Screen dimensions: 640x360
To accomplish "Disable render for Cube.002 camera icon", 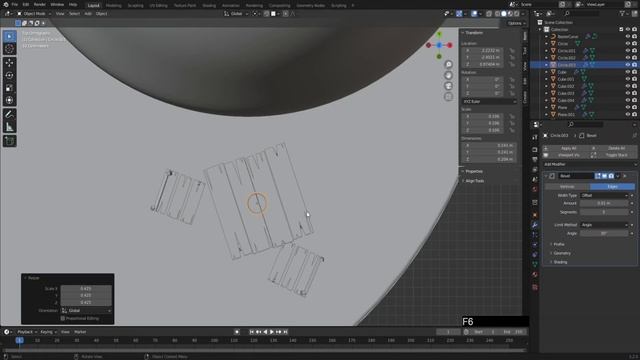I will [x=635, y=86].
